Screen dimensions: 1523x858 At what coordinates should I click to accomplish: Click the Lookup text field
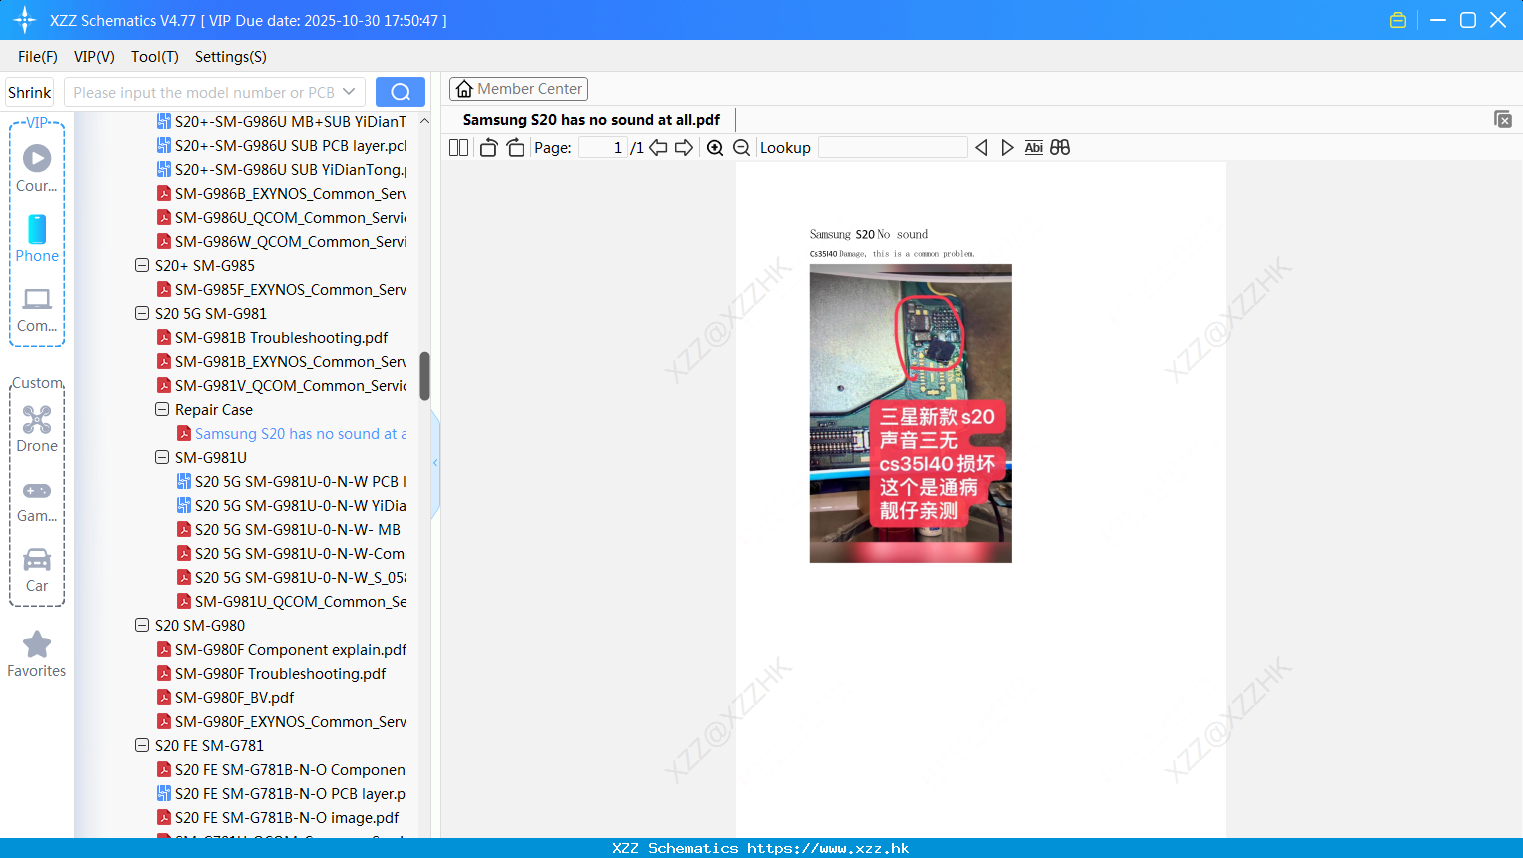coord(893,148)
